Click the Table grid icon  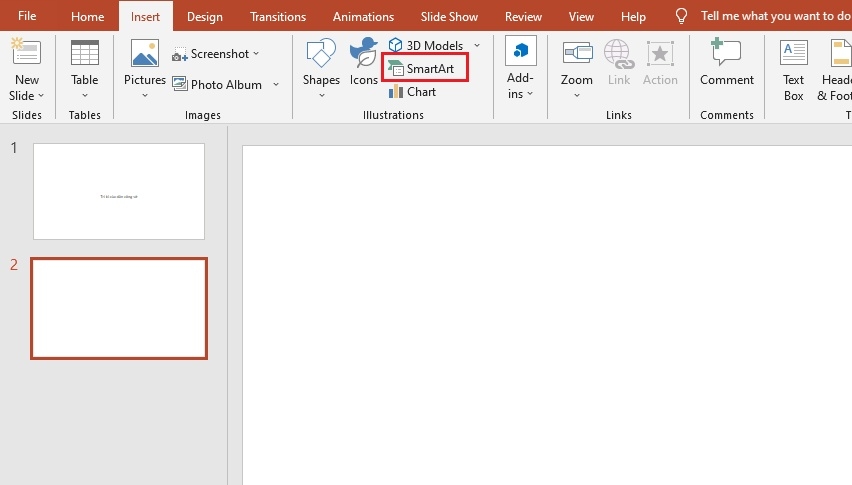(x=85, y=53)
